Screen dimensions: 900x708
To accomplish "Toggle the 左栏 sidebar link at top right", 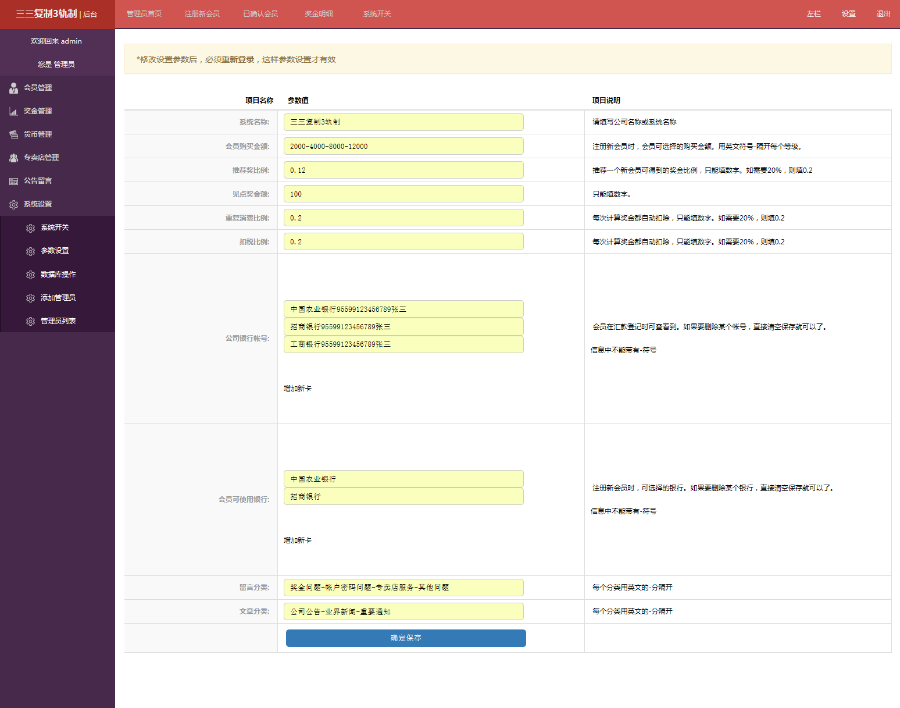I will 813,14.
